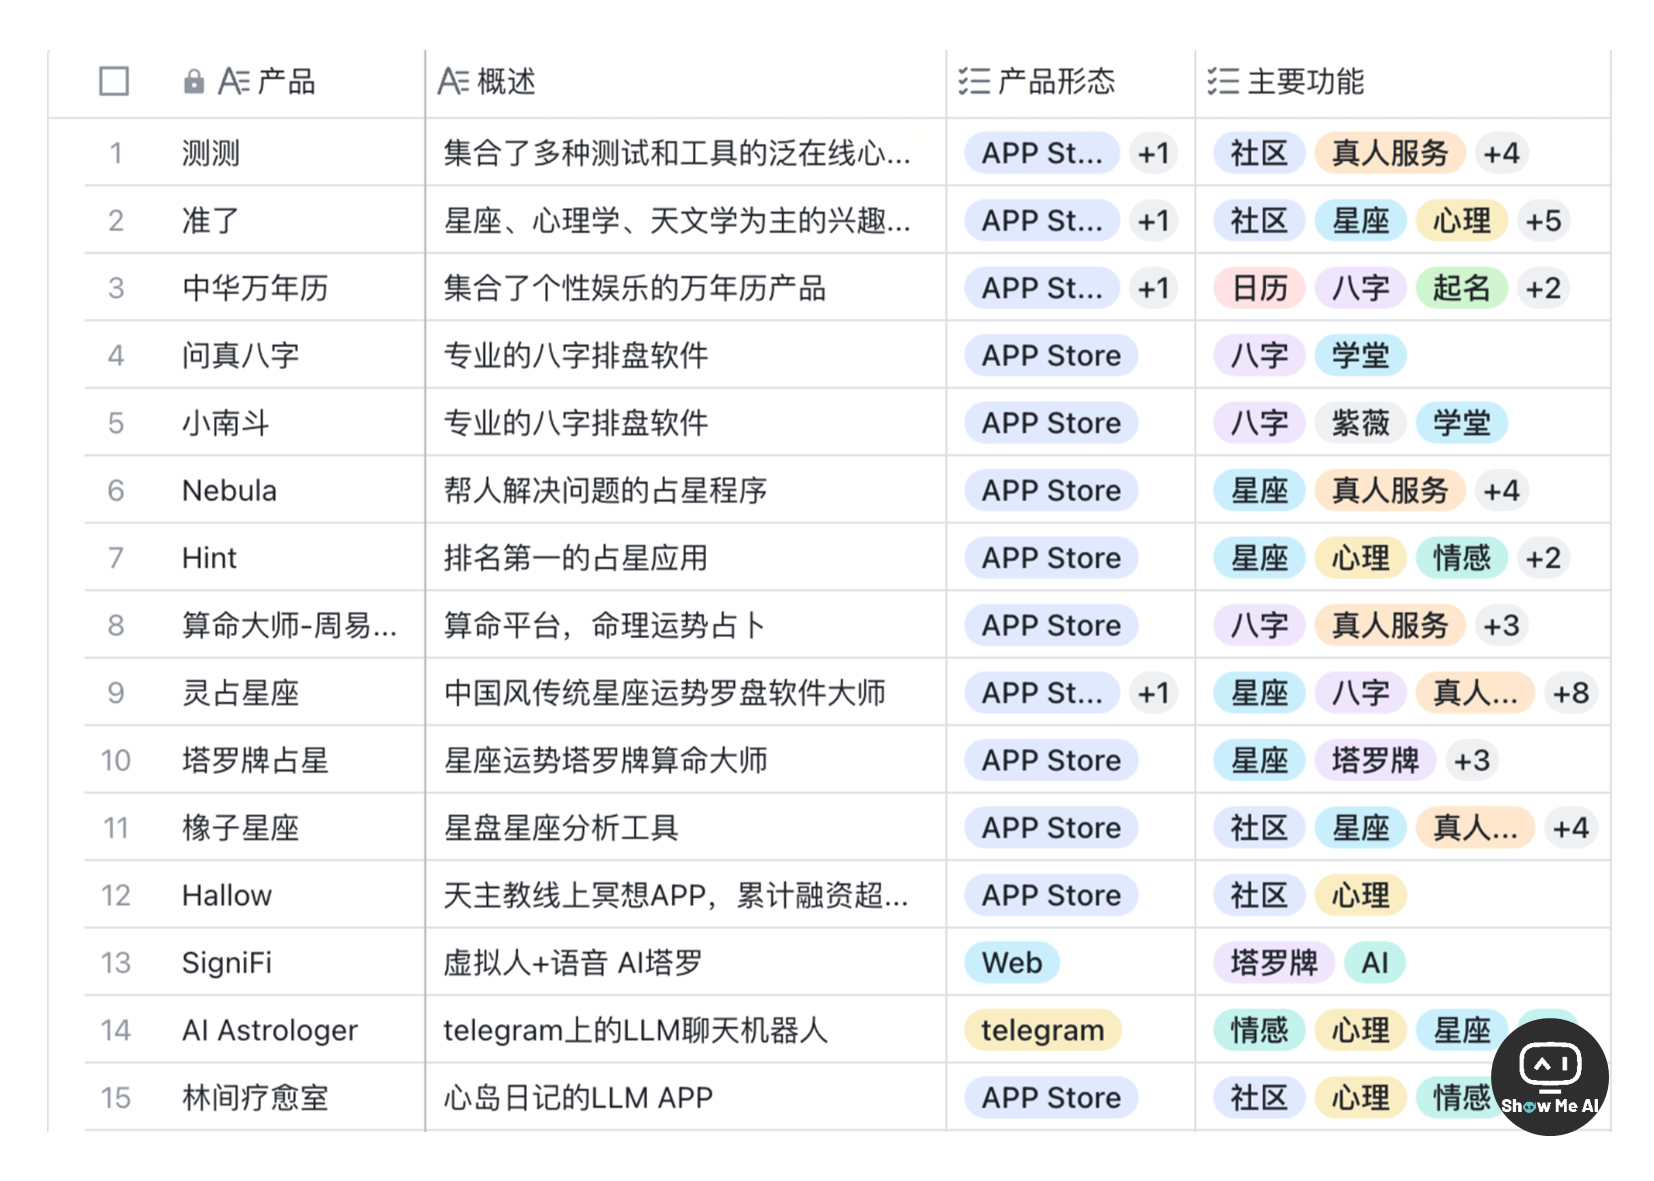Expand +5 more functions for 准了
The width and height of the screenshot is (1654, 1181).
tap(1543, 221)
